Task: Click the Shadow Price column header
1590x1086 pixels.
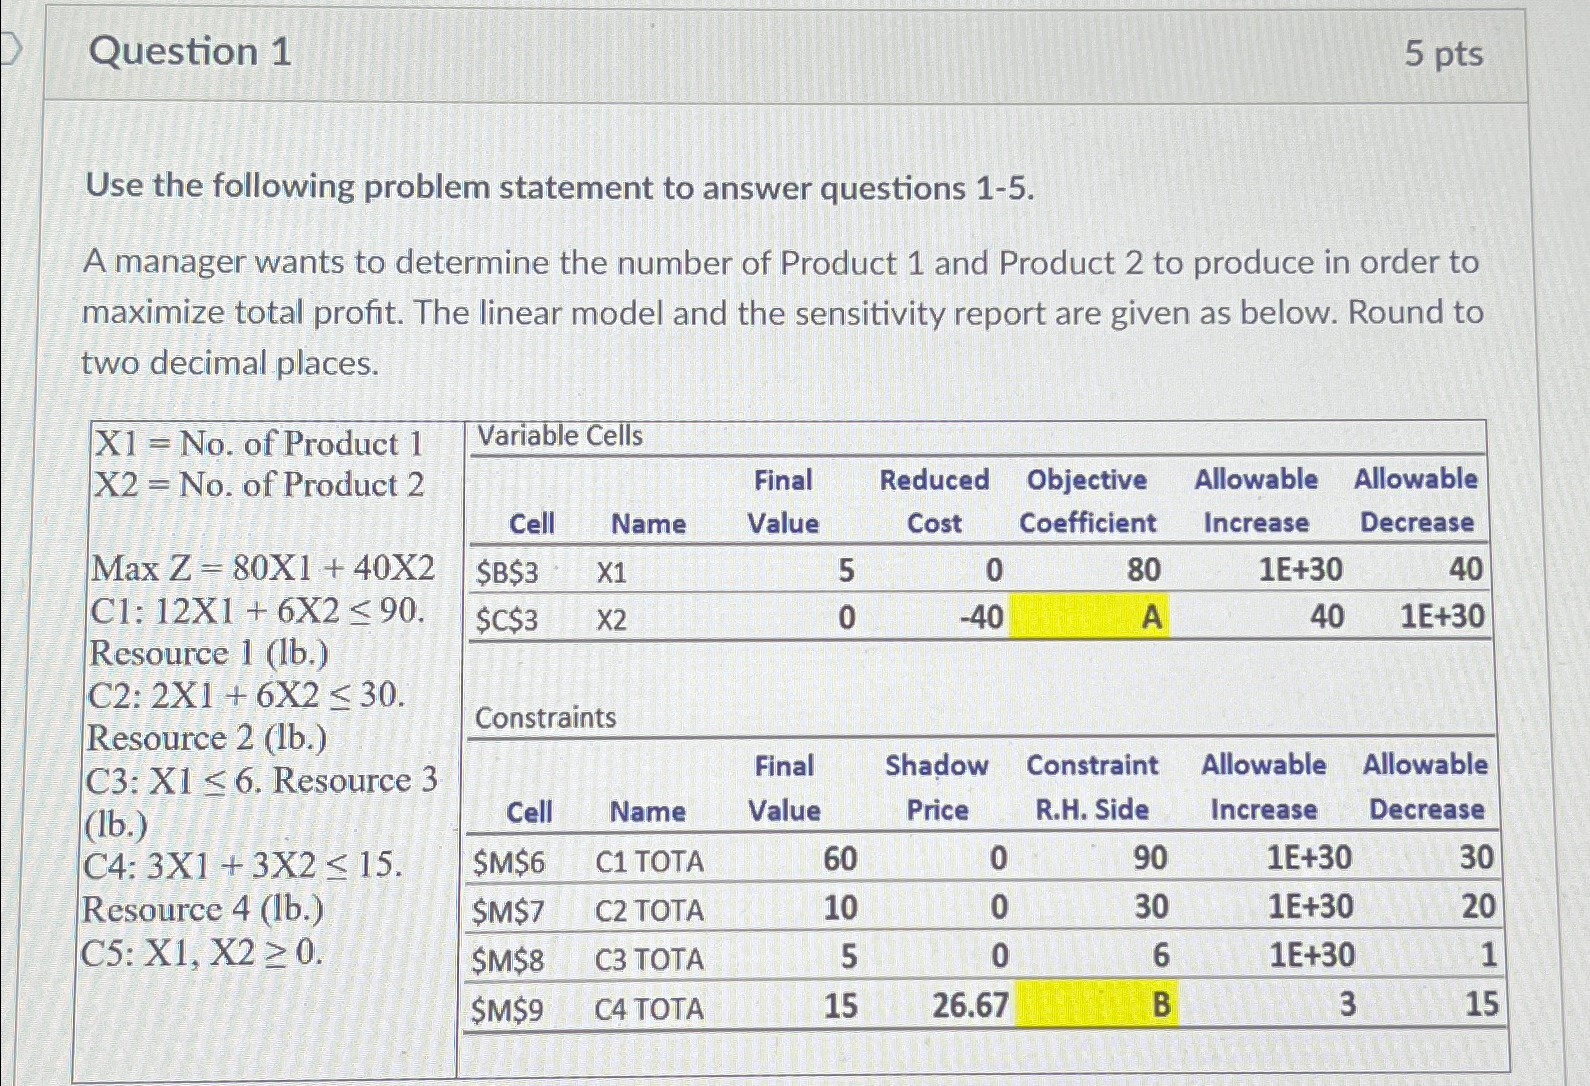Action: pos(937,788)
